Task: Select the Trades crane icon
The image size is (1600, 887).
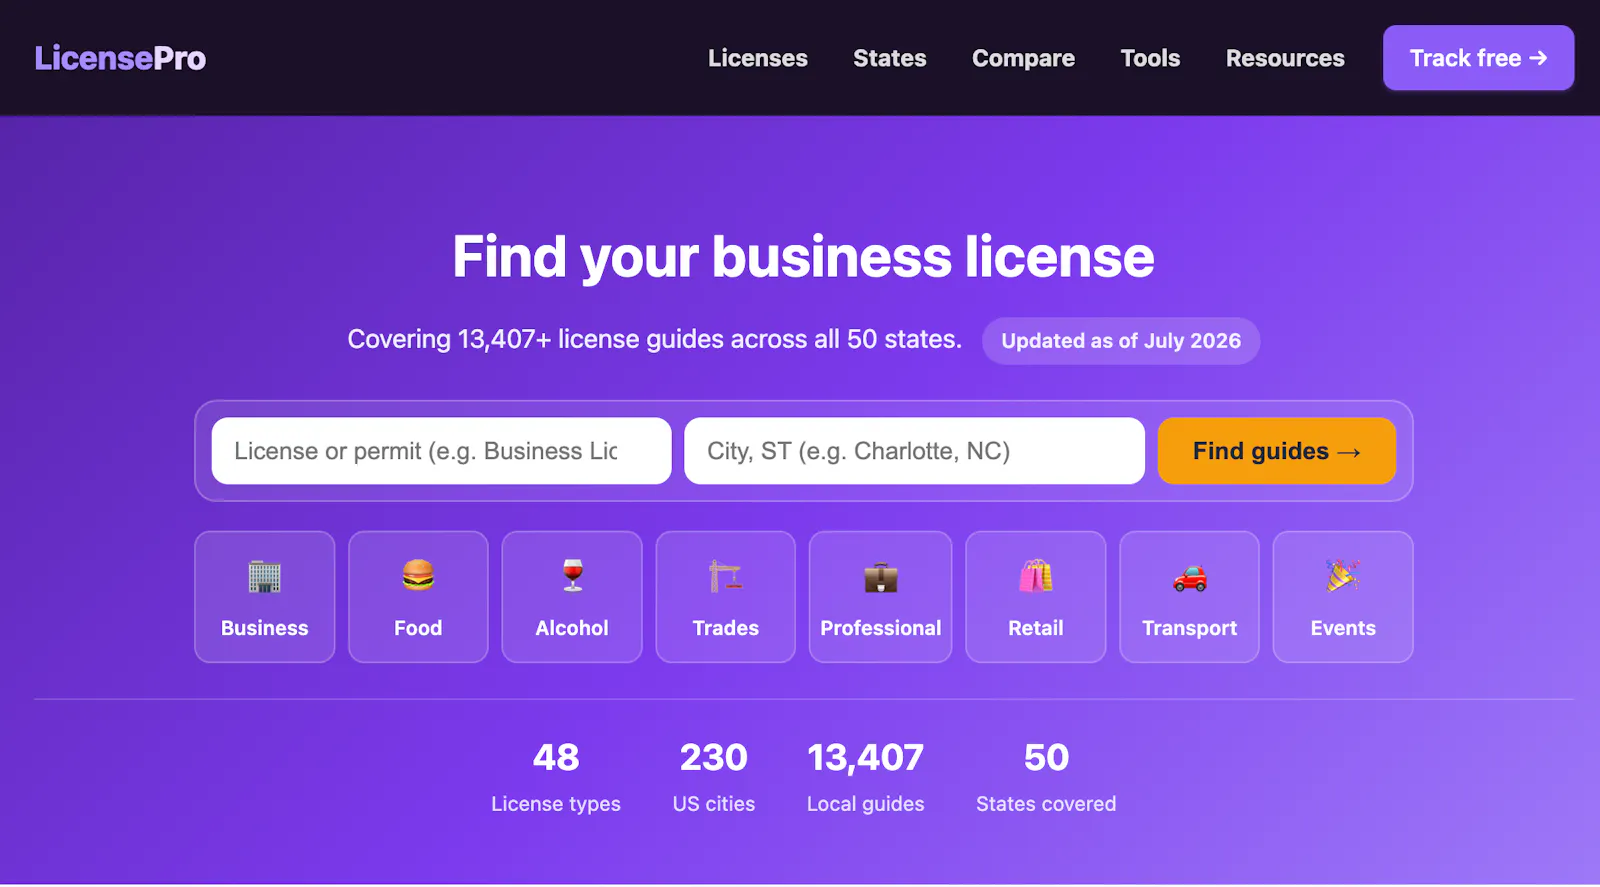Action: coord(725,576)
